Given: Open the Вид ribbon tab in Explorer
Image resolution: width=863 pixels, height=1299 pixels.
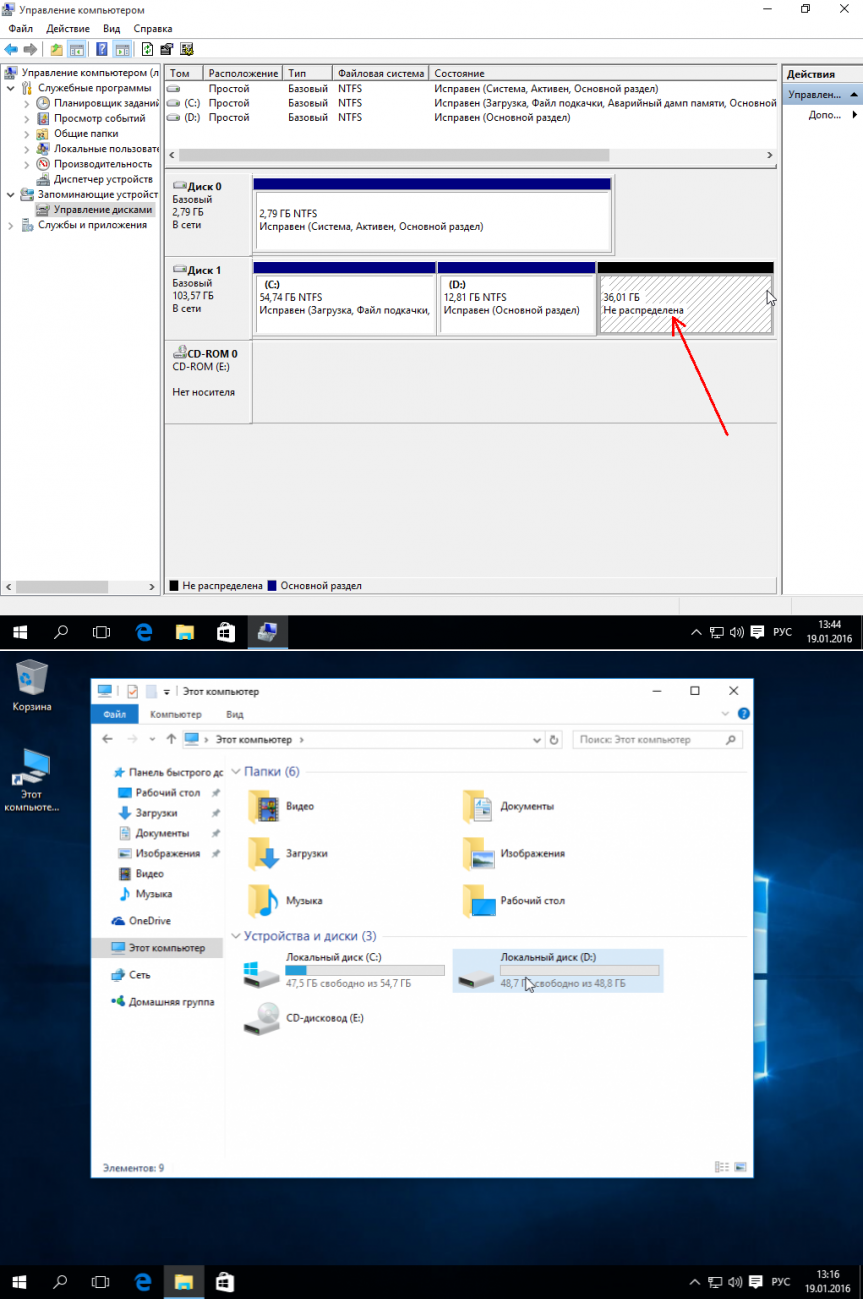Looking at the screenshot, I should pyautogui.click(x=235, y=714).
